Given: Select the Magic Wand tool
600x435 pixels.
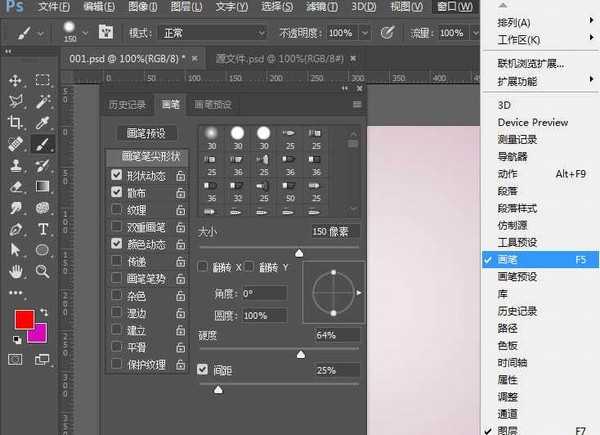Looking at the screenshot, I should pyautogui.click(x=43, y=101).
